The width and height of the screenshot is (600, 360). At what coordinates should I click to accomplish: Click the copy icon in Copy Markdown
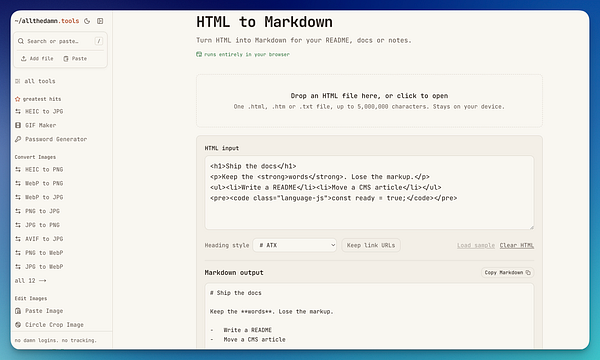pos(528,273)
